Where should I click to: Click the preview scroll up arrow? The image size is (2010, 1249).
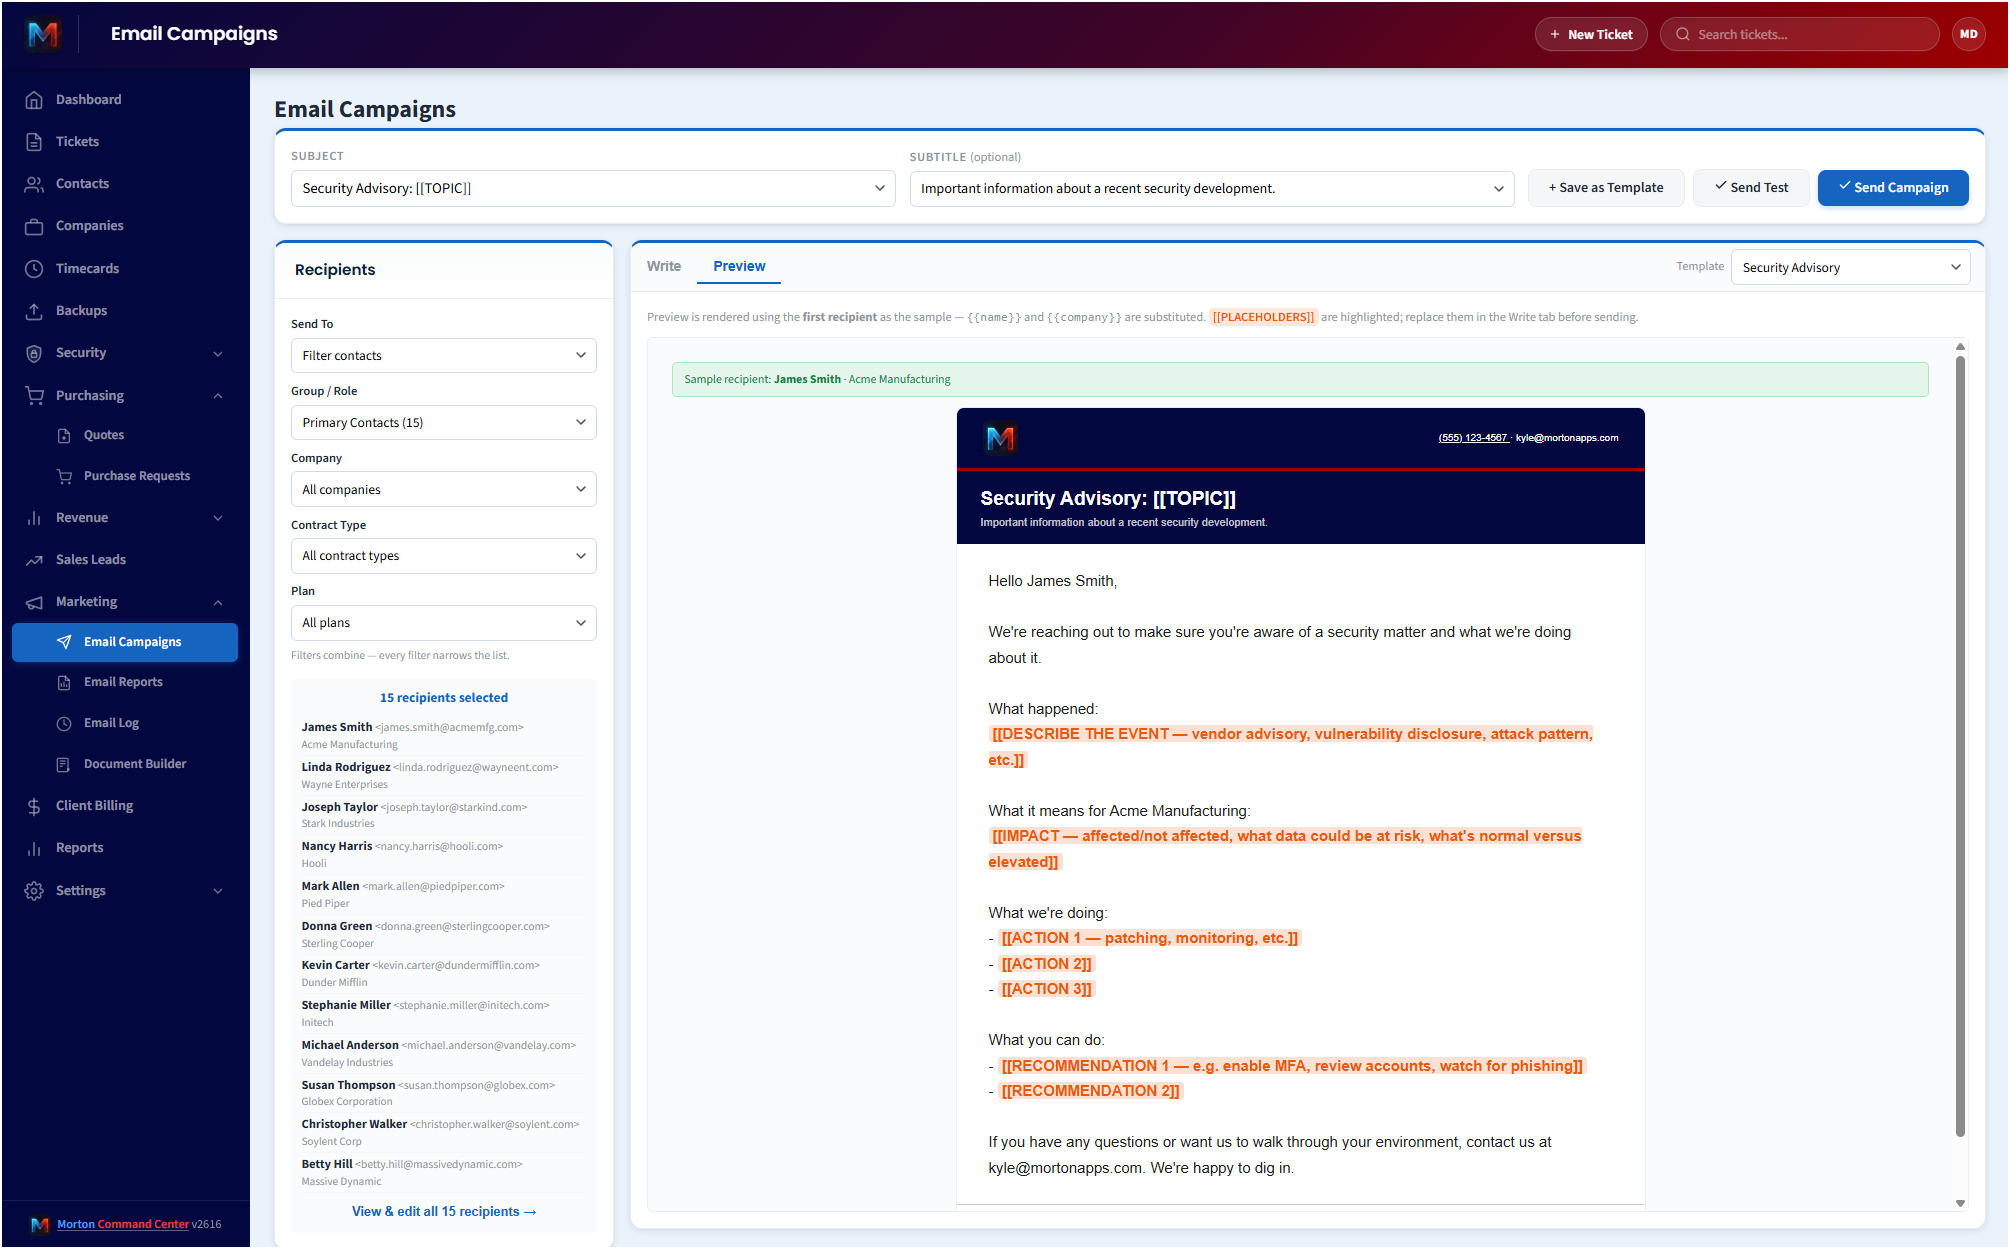1960,347
